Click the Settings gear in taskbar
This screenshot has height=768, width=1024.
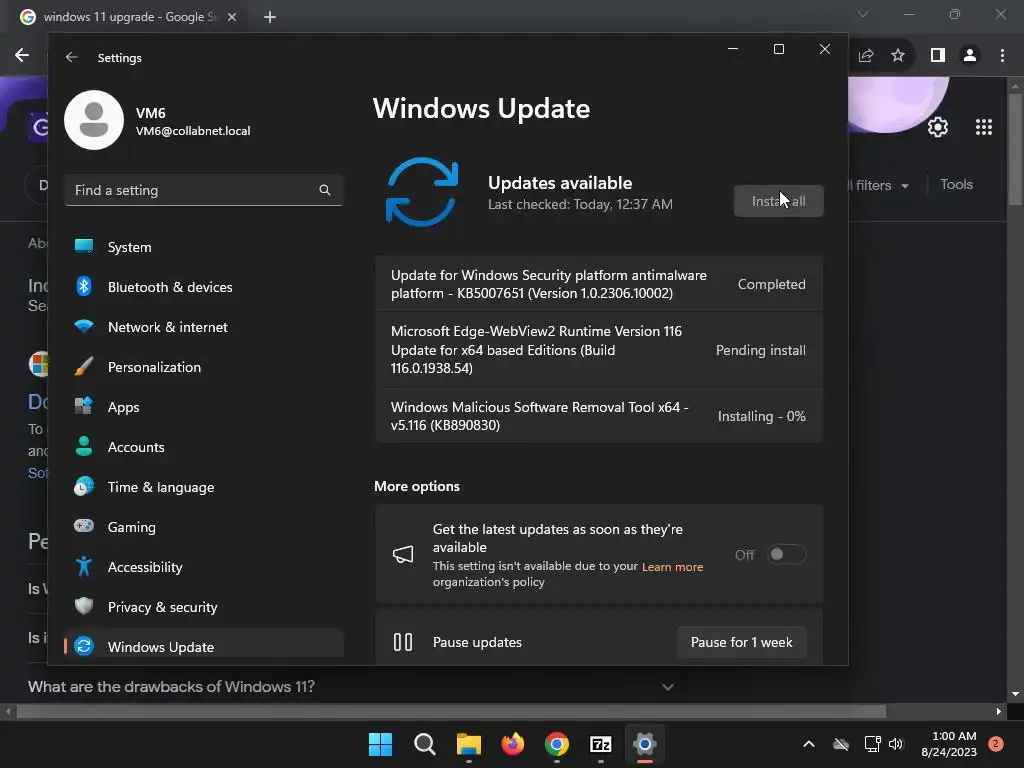[645, 744]
